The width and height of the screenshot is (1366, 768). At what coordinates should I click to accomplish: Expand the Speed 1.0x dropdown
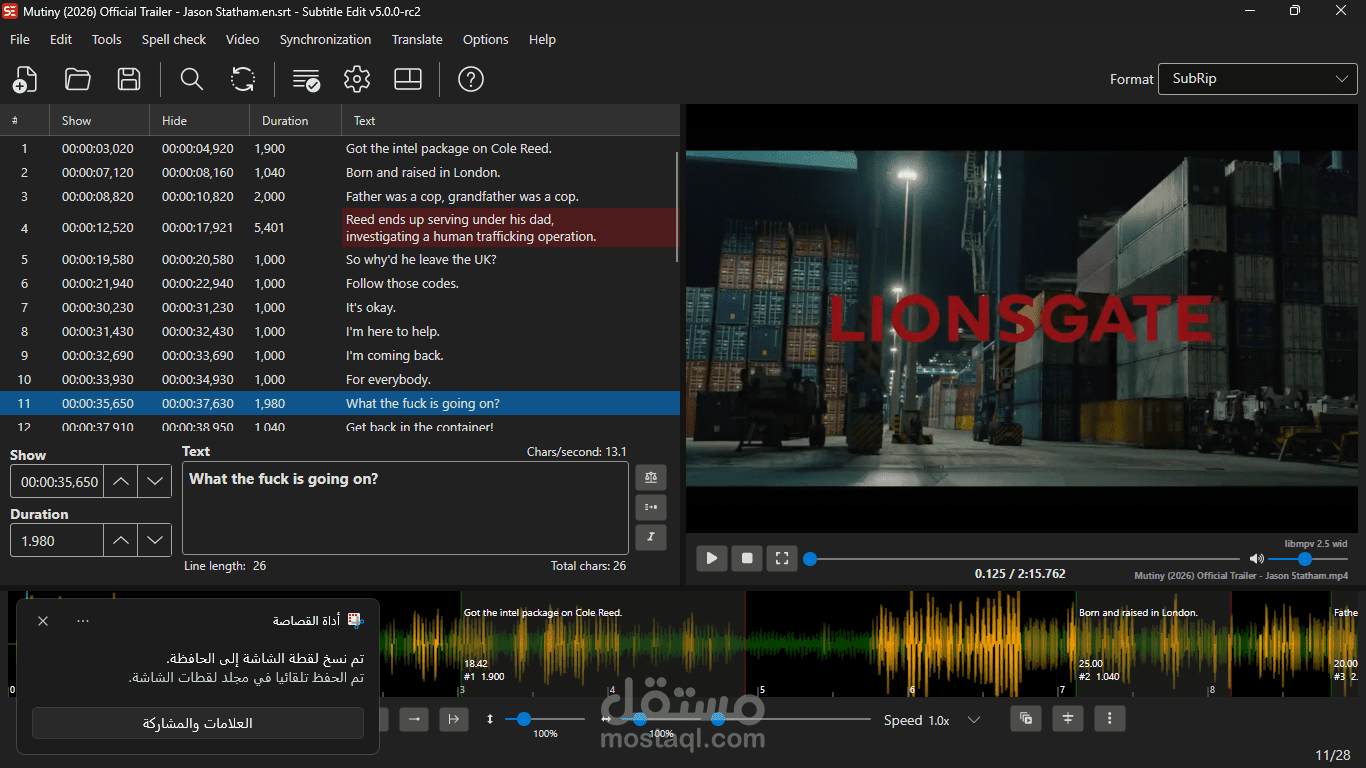click(974, 720)
